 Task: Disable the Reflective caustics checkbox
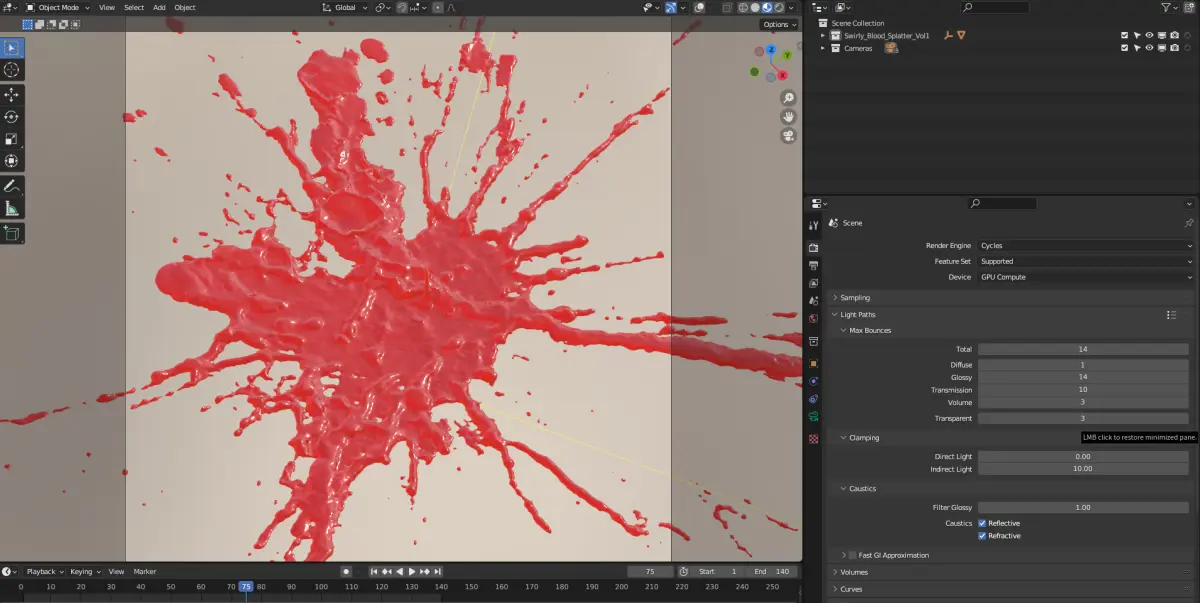[x=982, y=523]
